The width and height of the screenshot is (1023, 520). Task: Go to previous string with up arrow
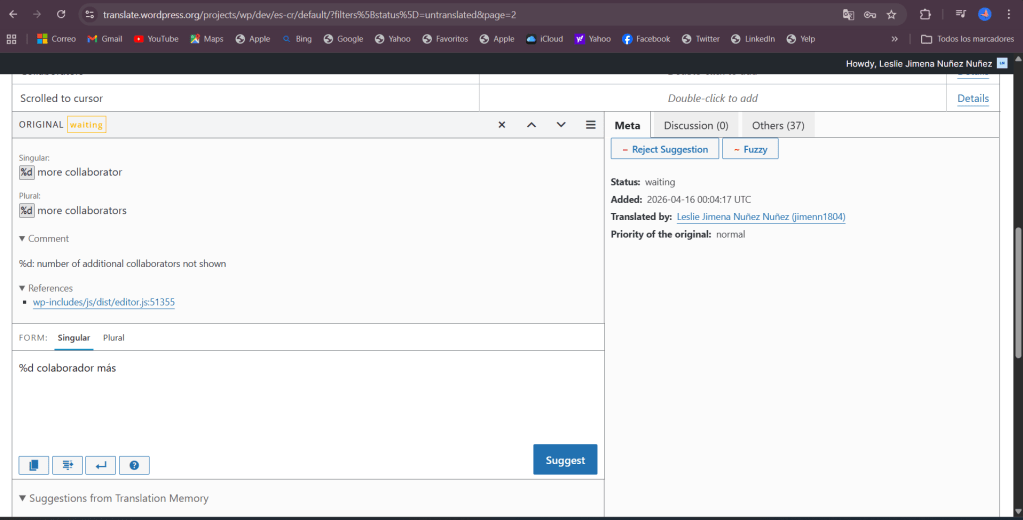531,125
